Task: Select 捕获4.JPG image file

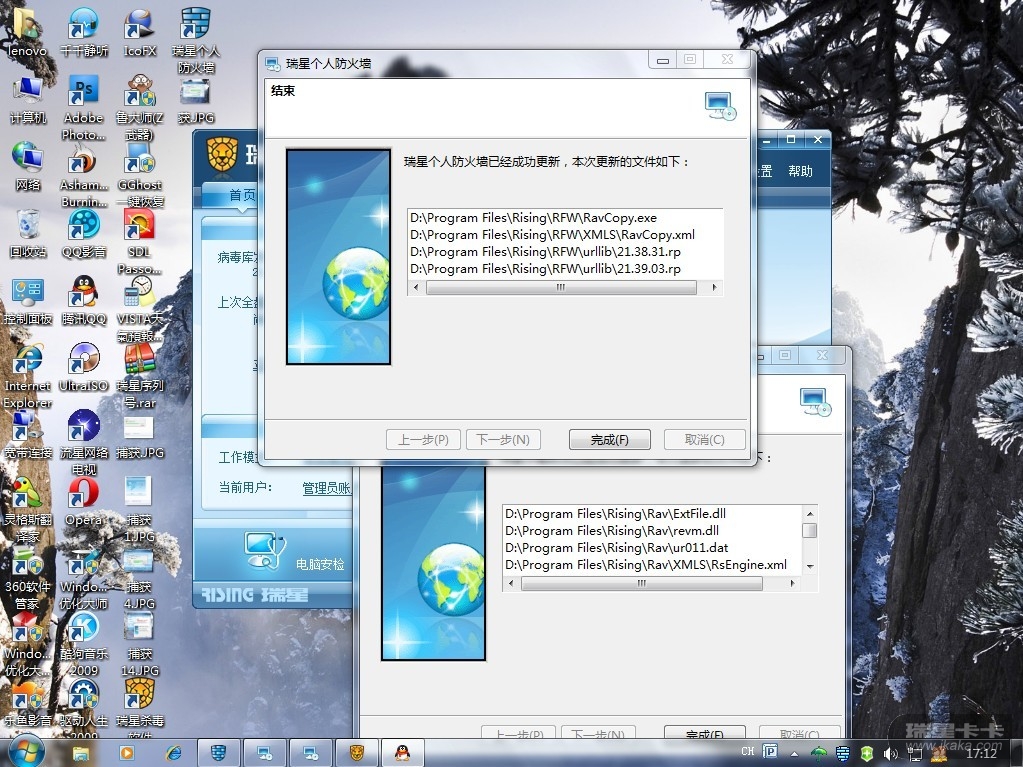Action: [140, 578]
